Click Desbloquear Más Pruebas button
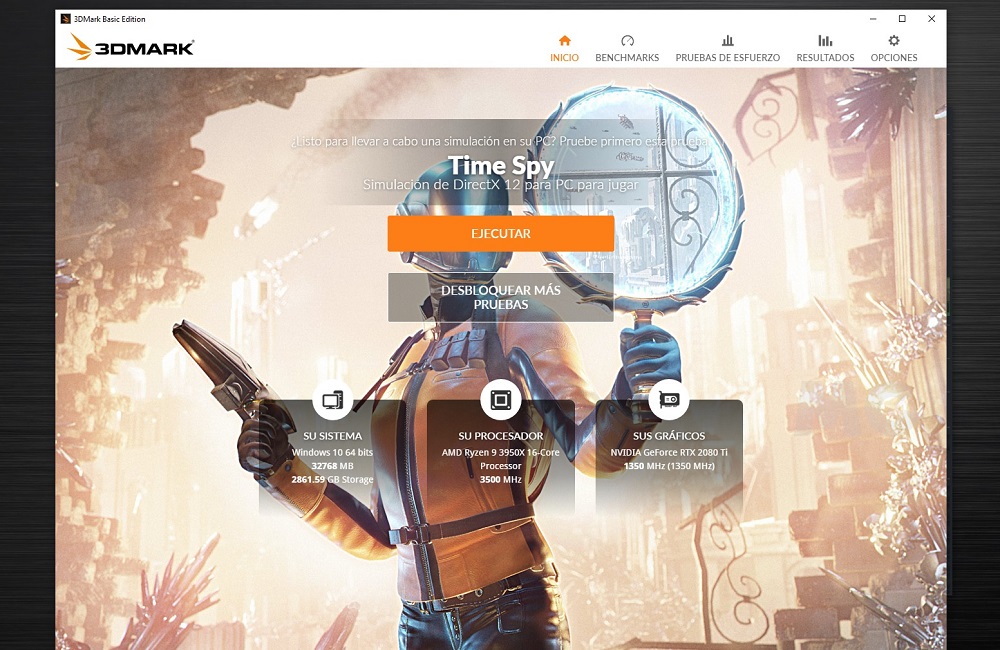 click(x=500, y=297)
